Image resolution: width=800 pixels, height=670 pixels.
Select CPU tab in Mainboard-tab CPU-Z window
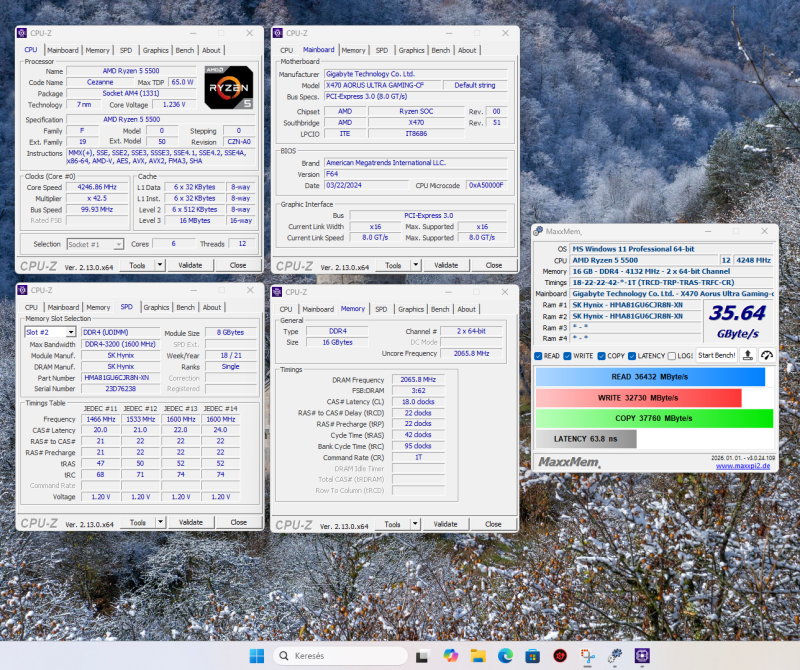(x=286, y=50)
